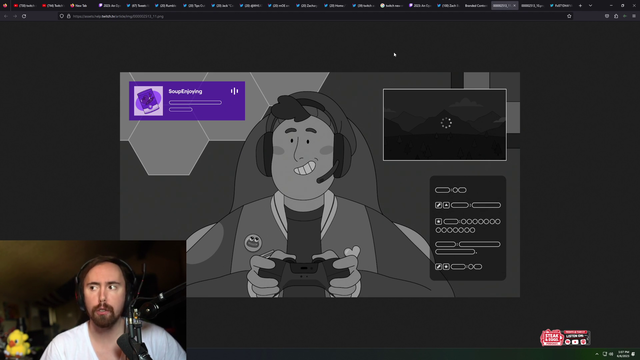Screen dimensions: 640x360
Task: Open the volume icon in system tray
Action: 611,354
